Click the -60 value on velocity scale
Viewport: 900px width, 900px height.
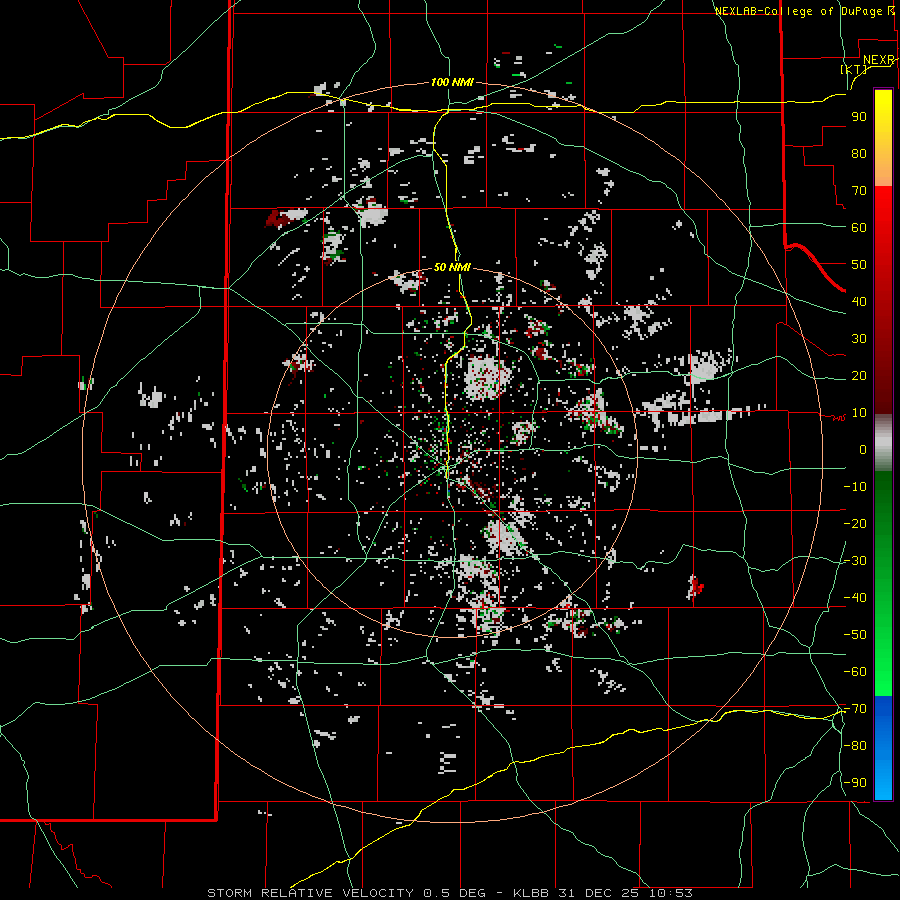(x=855, y=672)
